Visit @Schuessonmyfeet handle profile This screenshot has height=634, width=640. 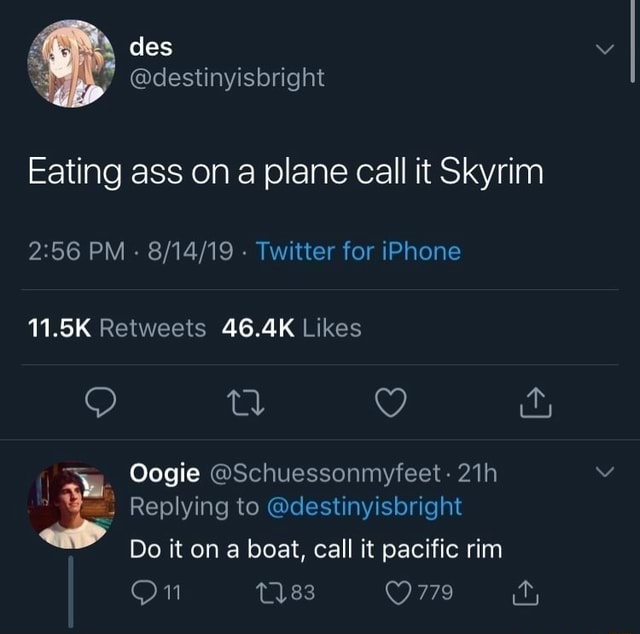coord(325,473)
